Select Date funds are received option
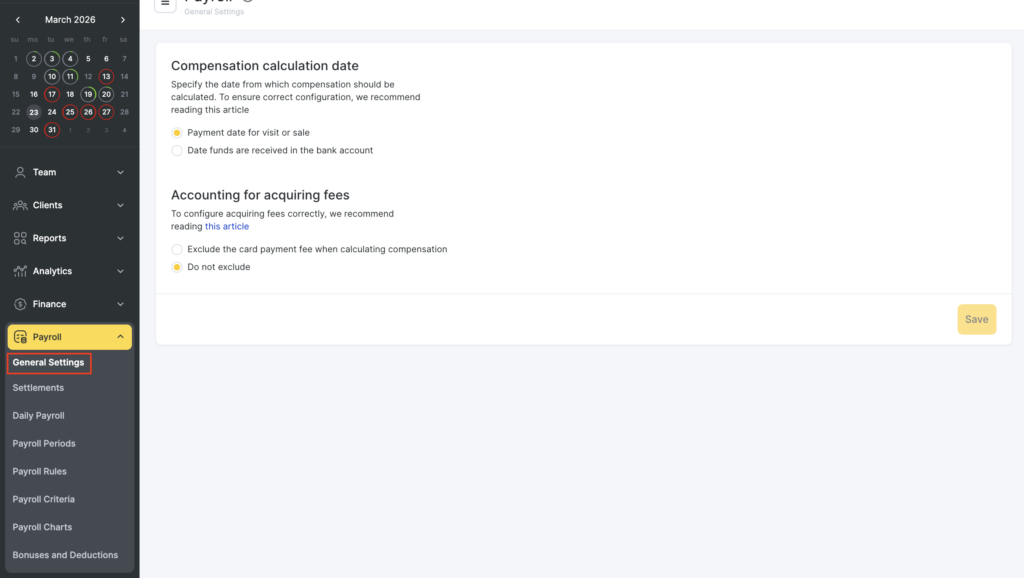The width and height of the screenshot is (1024, 578). click(177, 150)
